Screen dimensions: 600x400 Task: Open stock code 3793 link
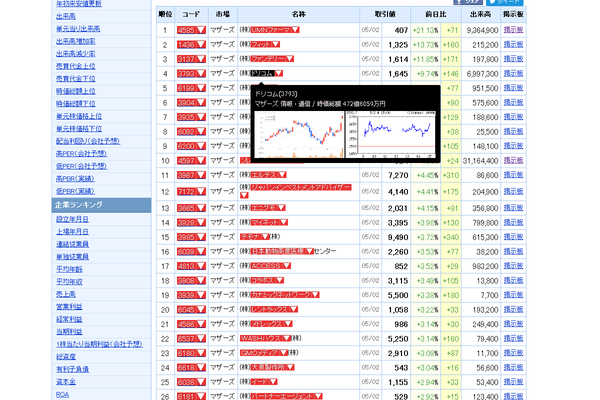pos(186,73)
